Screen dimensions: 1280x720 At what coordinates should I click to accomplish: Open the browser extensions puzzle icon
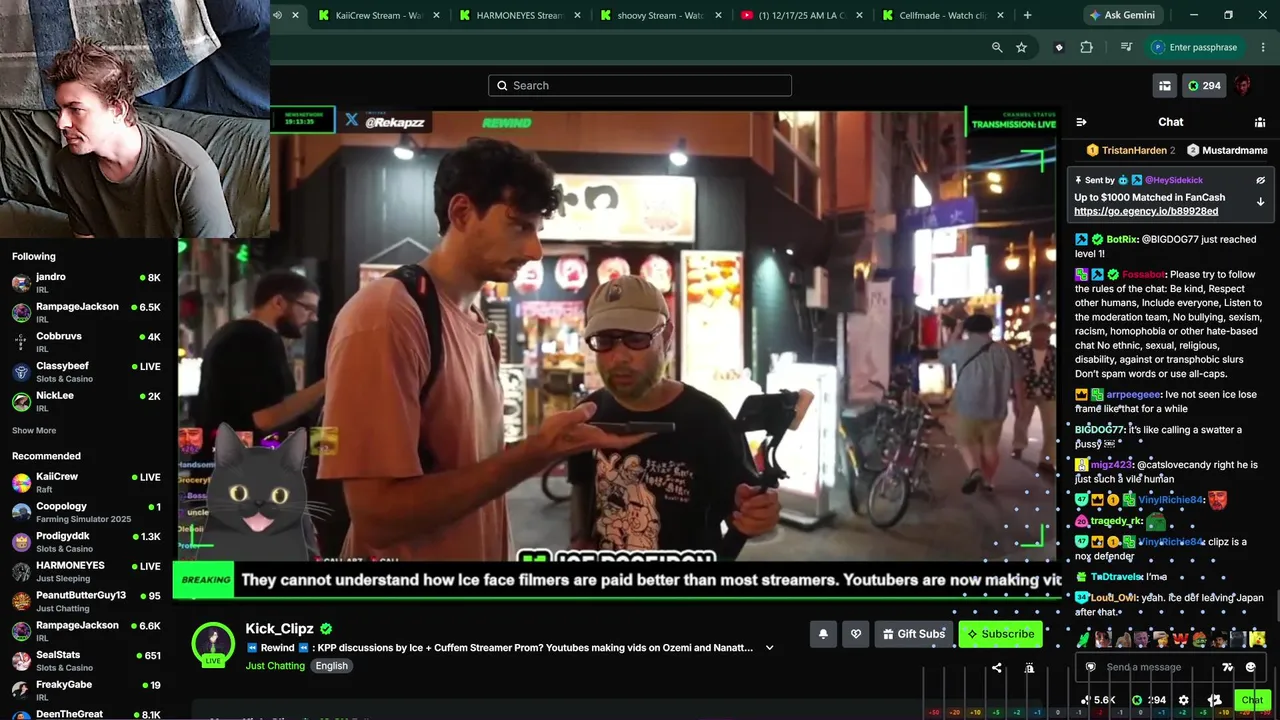[1087, 47]
